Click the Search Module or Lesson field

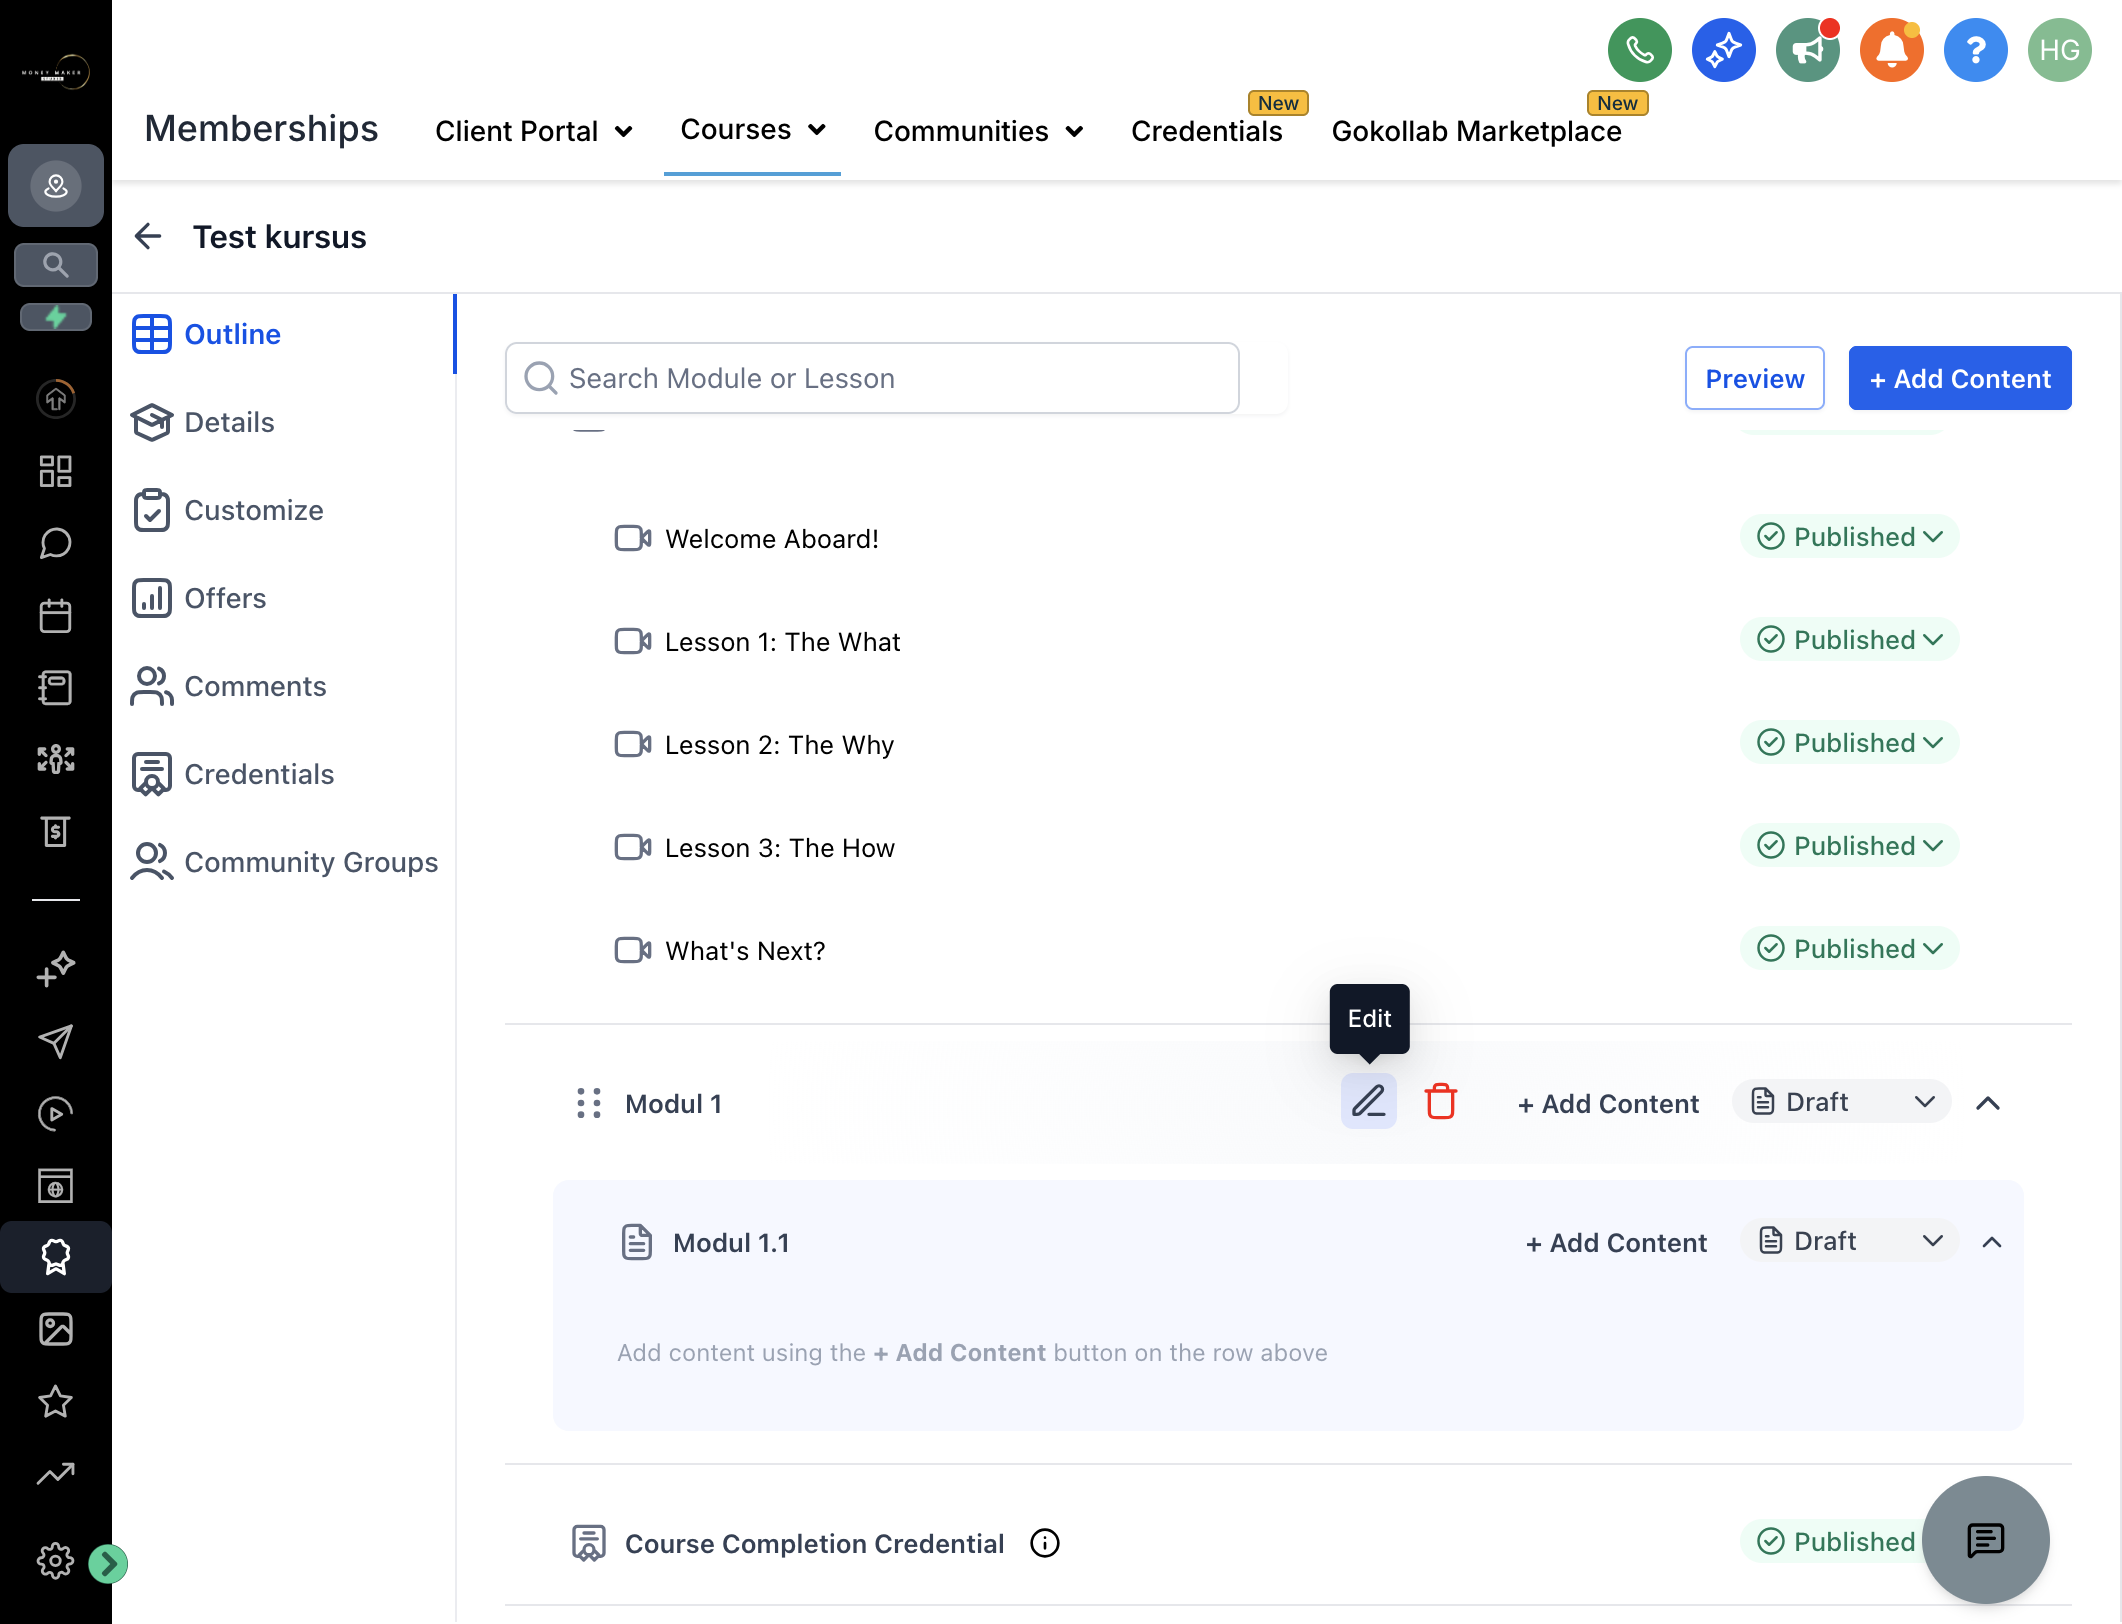pos(872,378)
